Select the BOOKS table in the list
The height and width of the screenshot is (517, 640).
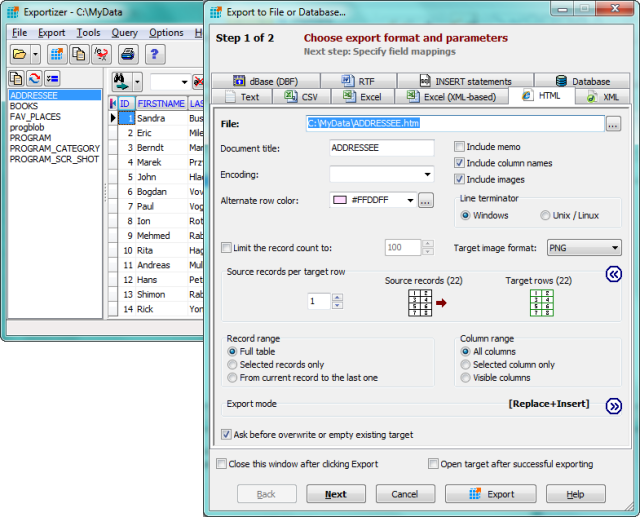(x=24, y=105)
